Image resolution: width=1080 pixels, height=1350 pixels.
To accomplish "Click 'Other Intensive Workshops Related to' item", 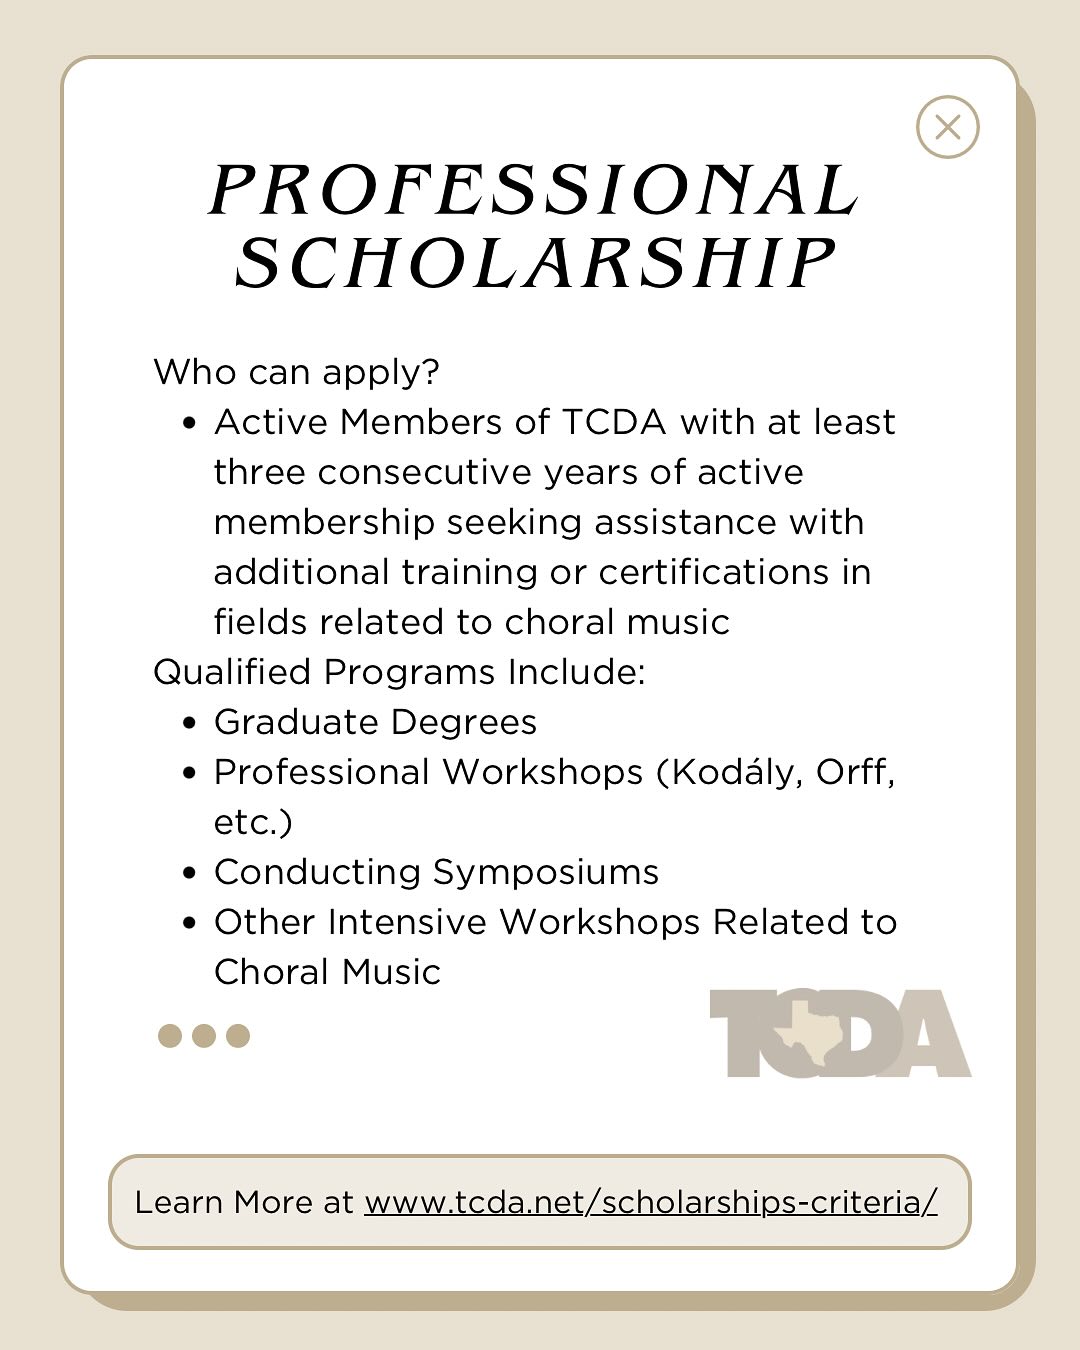I will click(x=556, y=922).
